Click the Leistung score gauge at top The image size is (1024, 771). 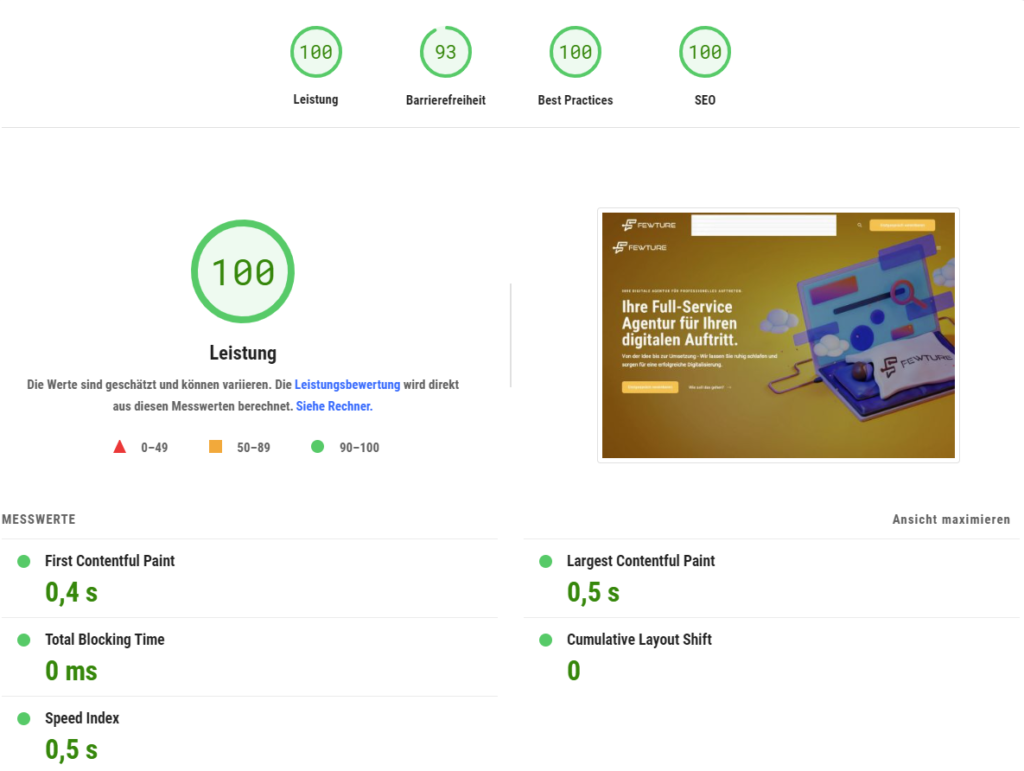316,52
